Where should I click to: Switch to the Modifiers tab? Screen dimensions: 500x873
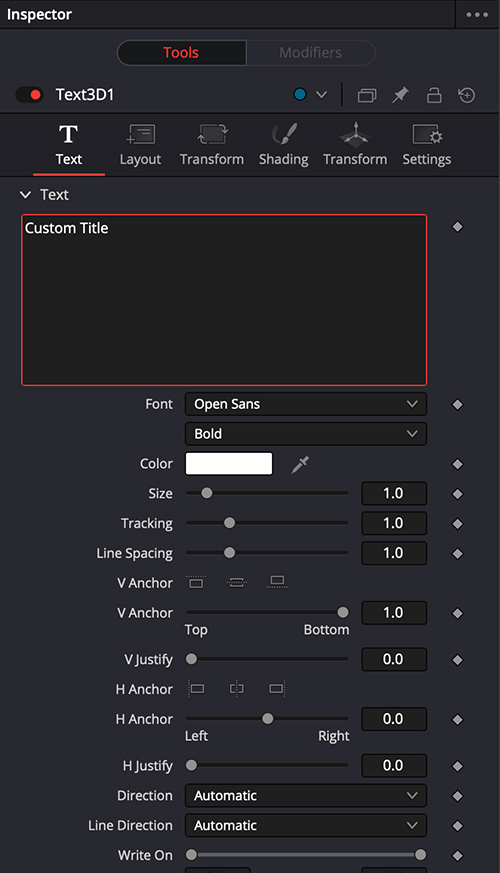(x=311, y=53)
